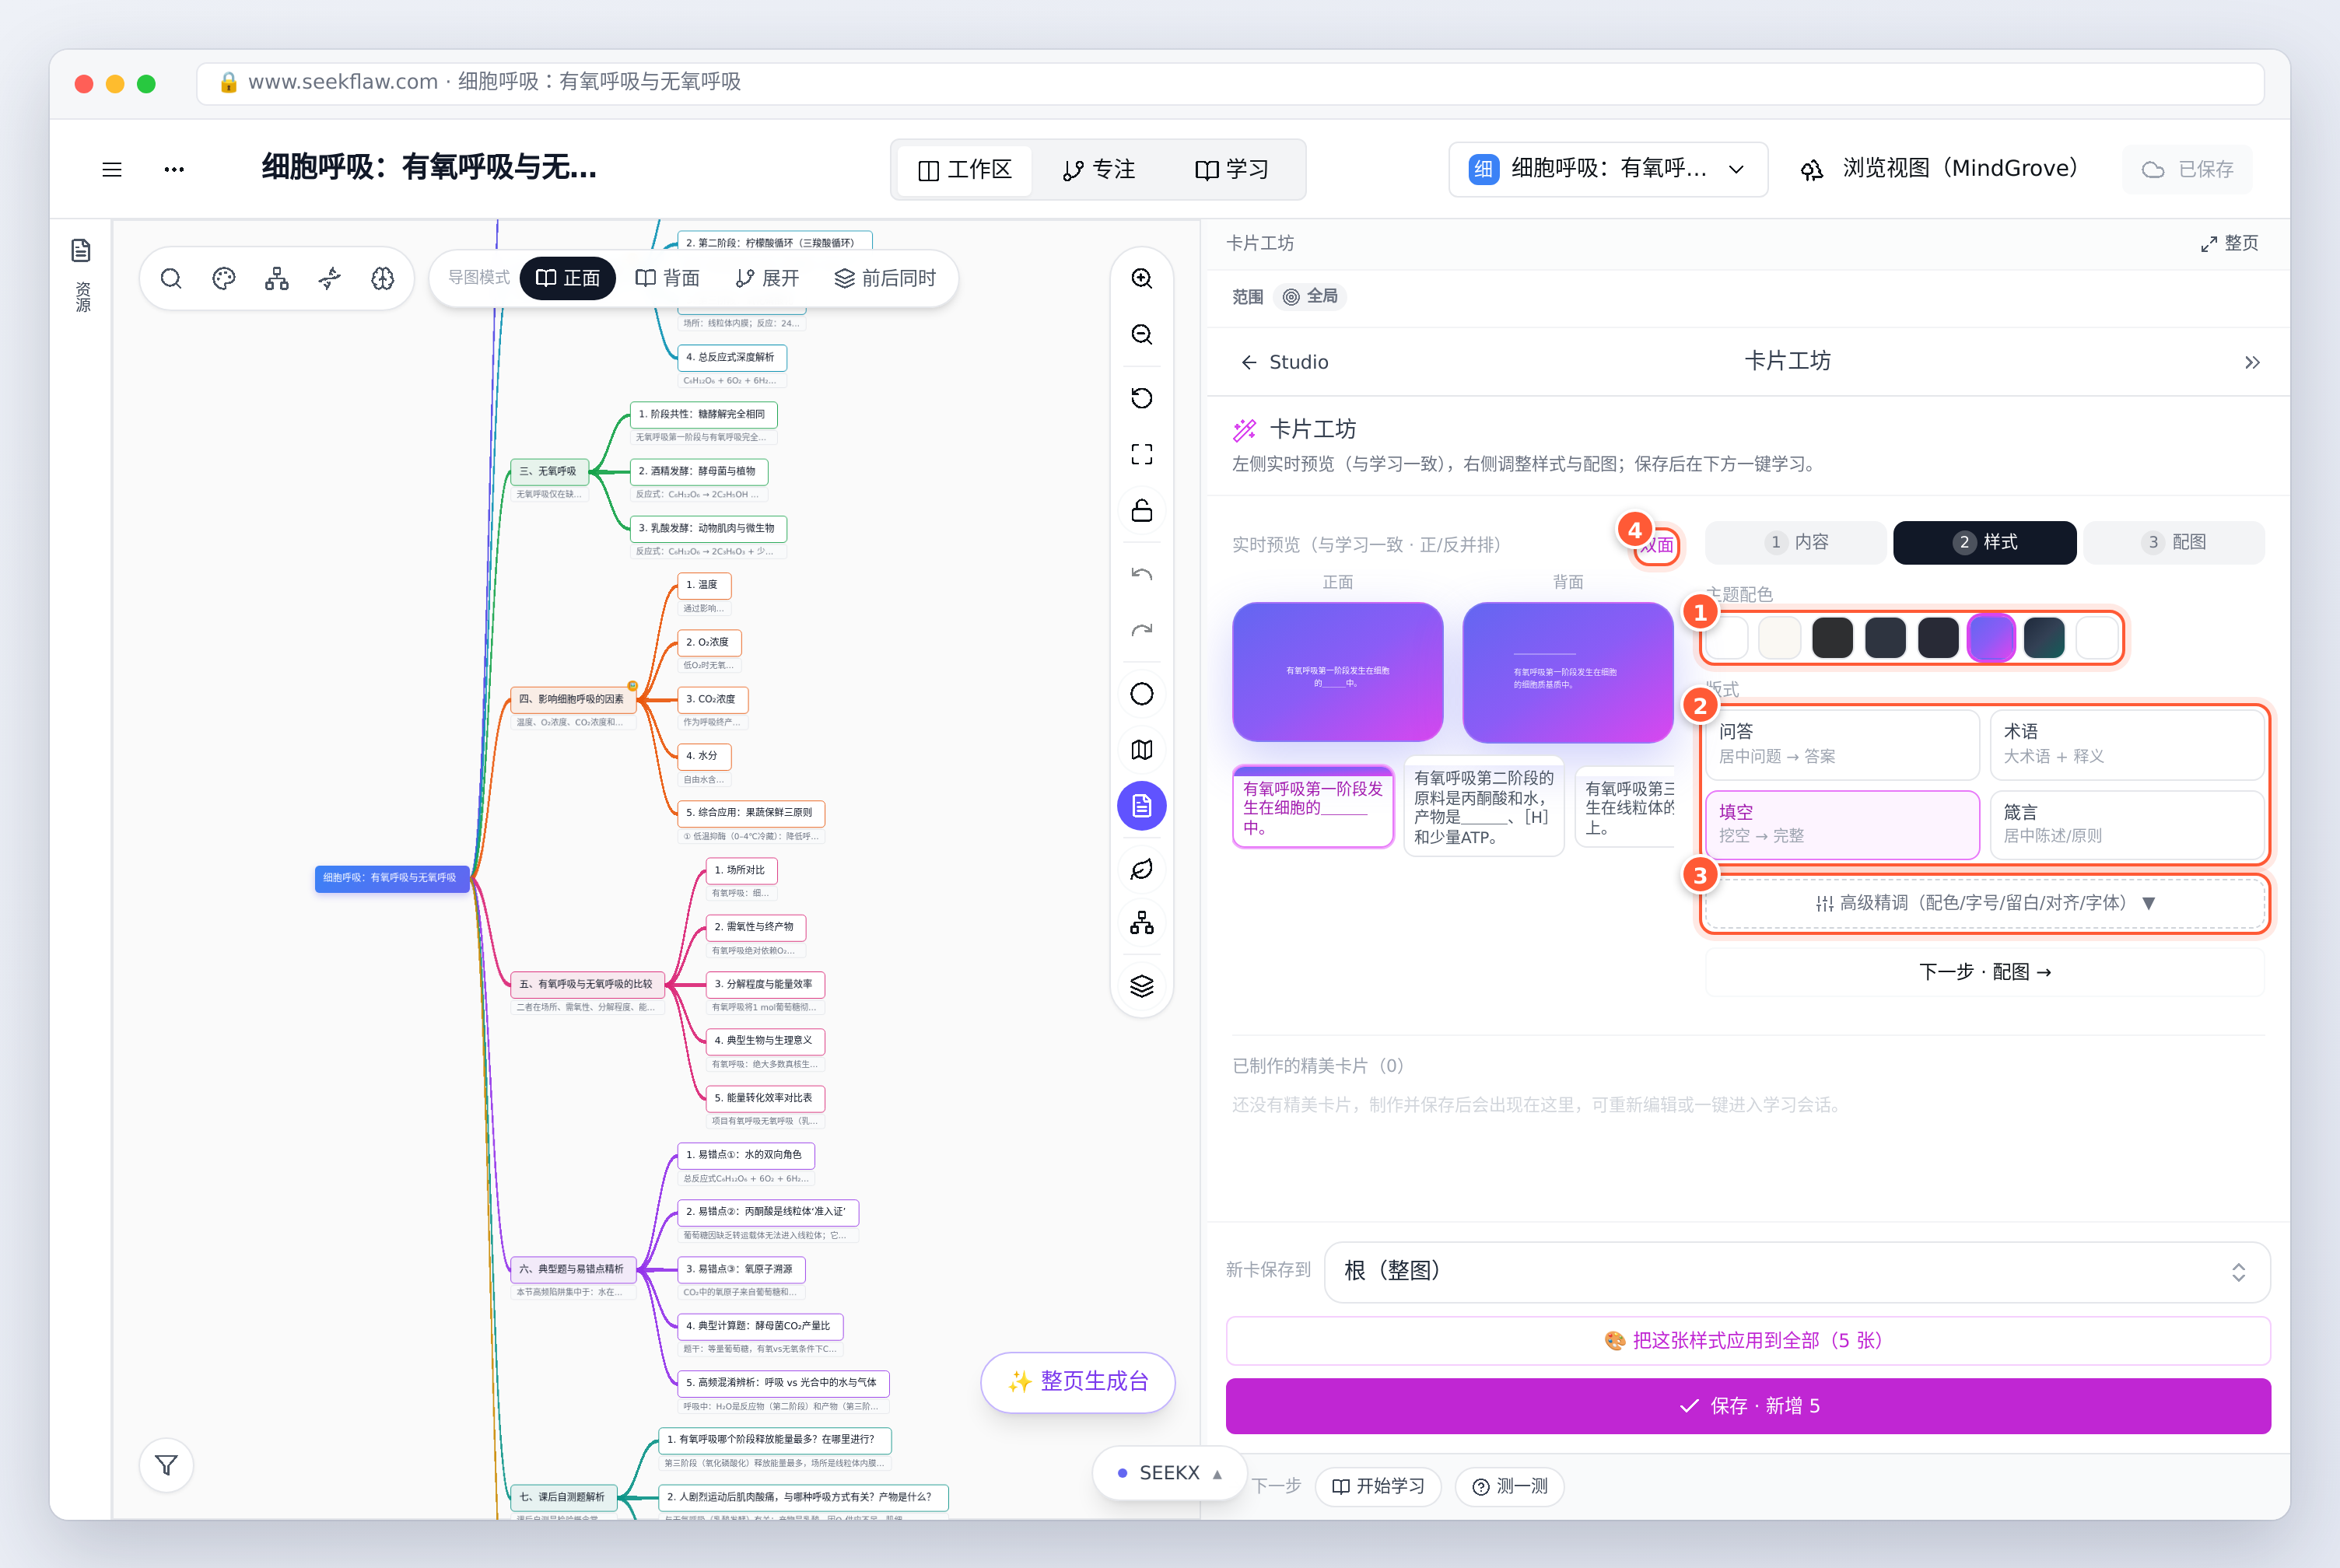Click the fit-to-screen icon

click(1141, 454)
